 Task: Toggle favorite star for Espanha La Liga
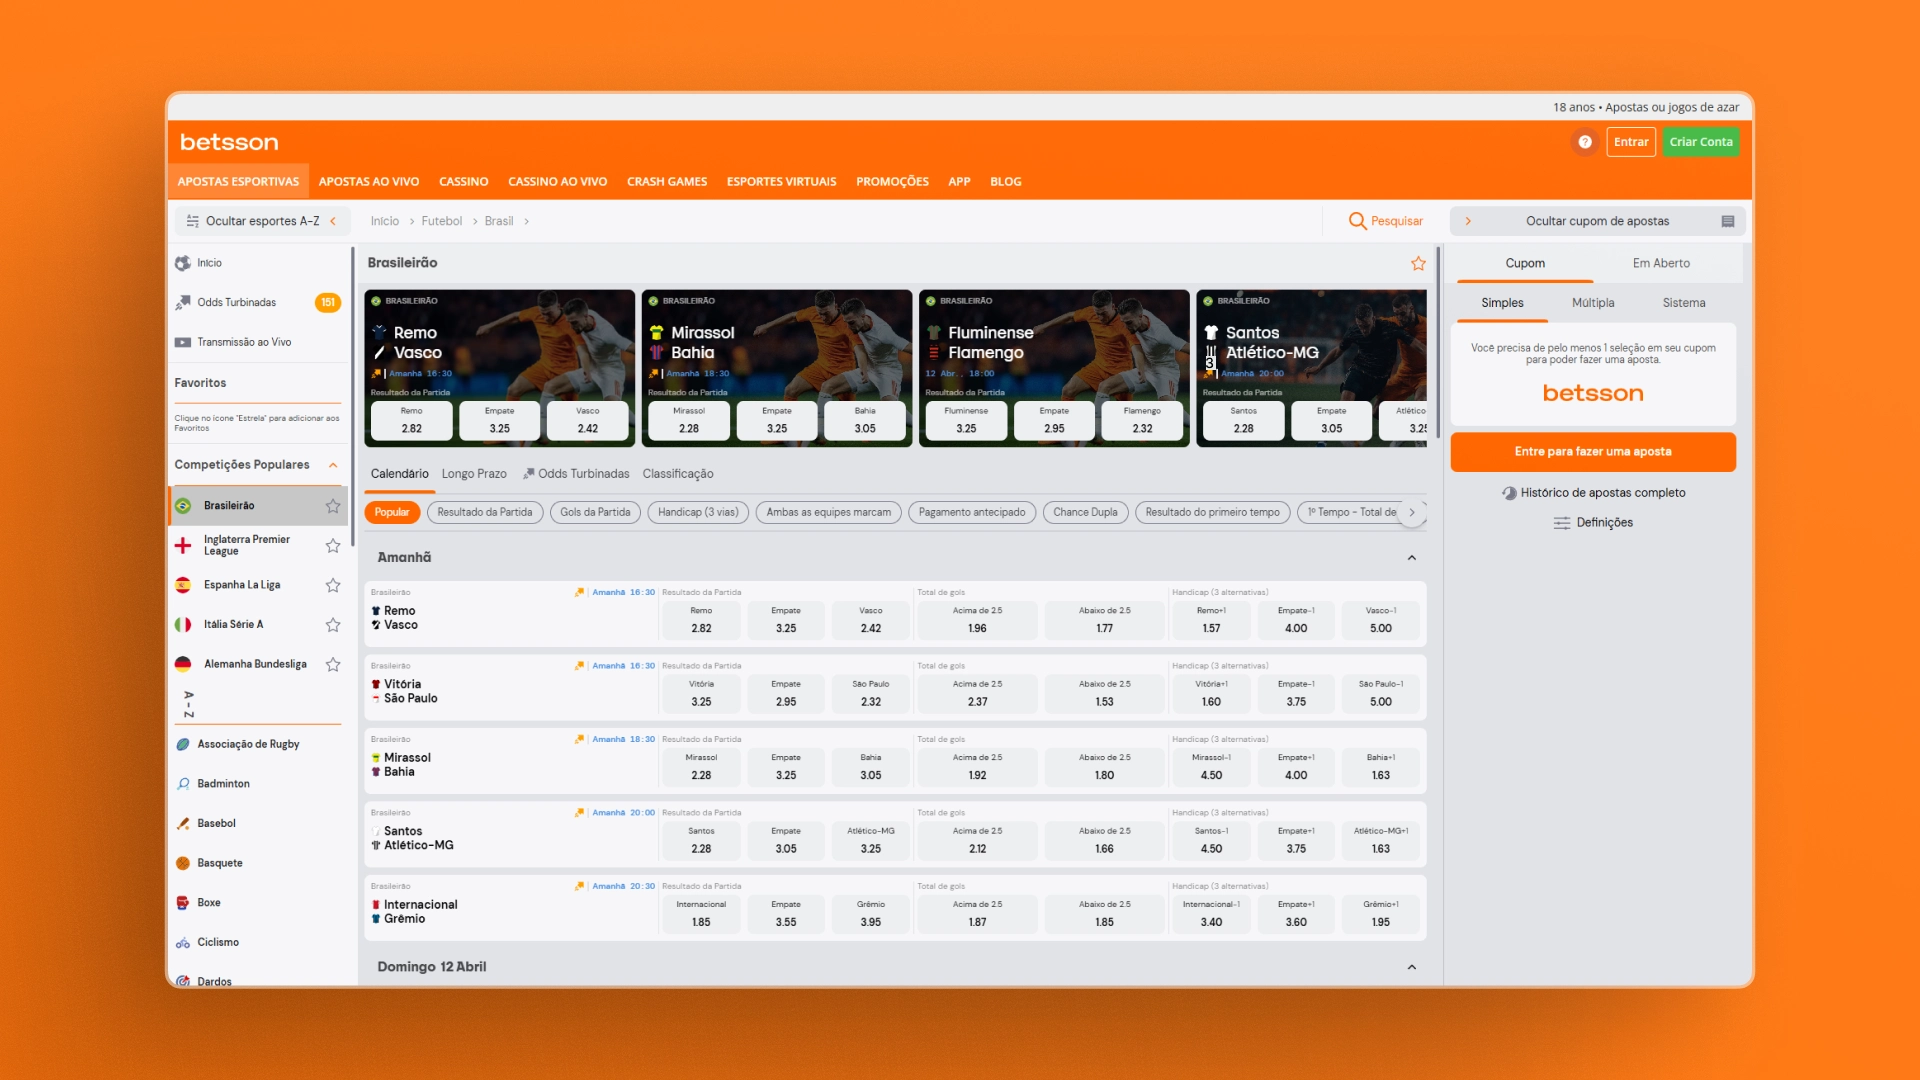click(333, 585)
